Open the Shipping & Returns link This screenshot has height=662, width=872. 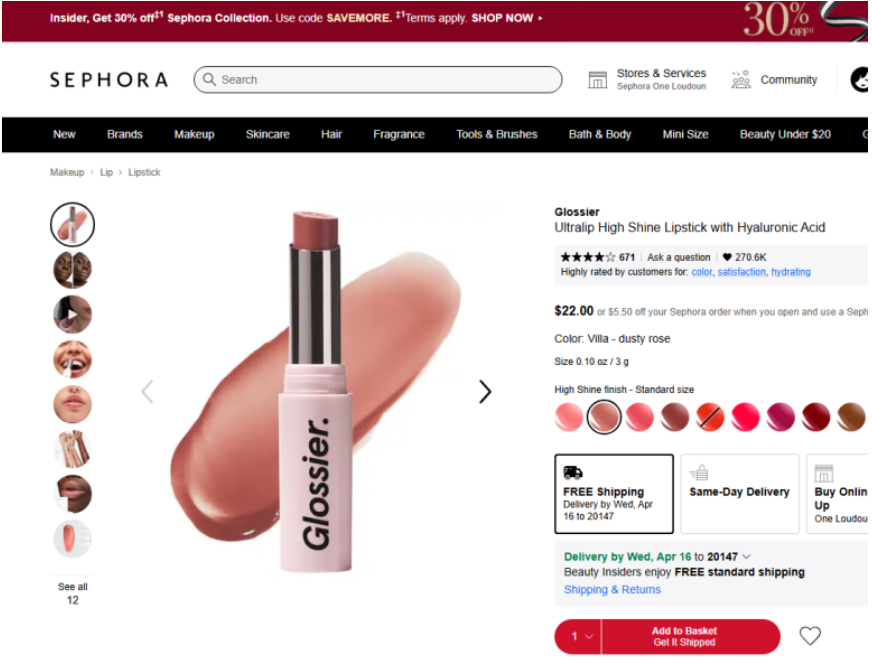pyautogui.click(x=612, y=589)
